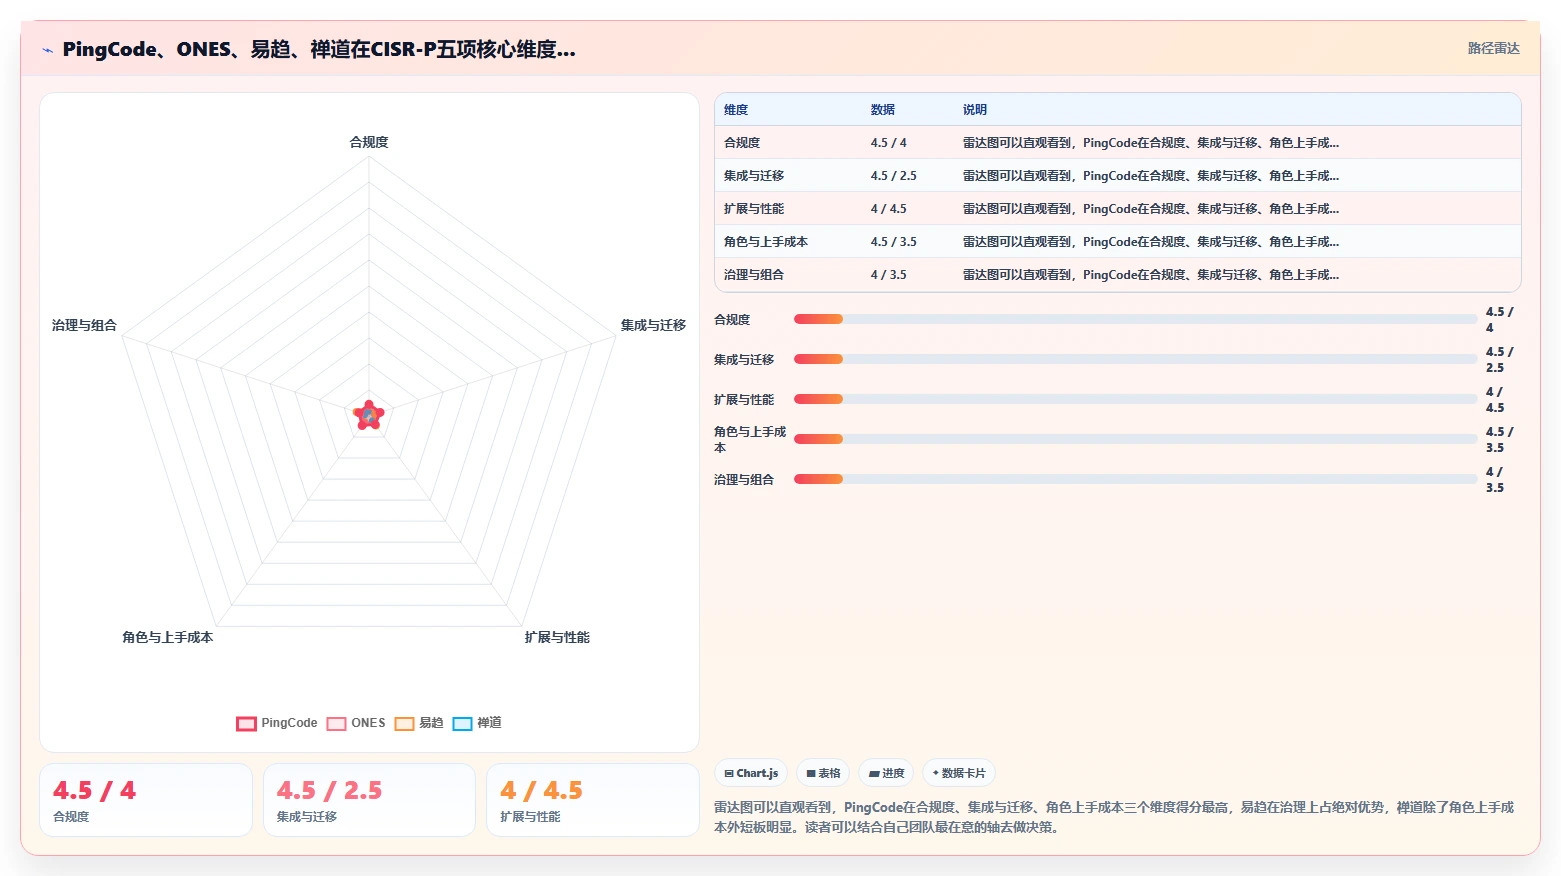Click the Chart.js tag chip

pyautogui.click(x=751, y=773)
